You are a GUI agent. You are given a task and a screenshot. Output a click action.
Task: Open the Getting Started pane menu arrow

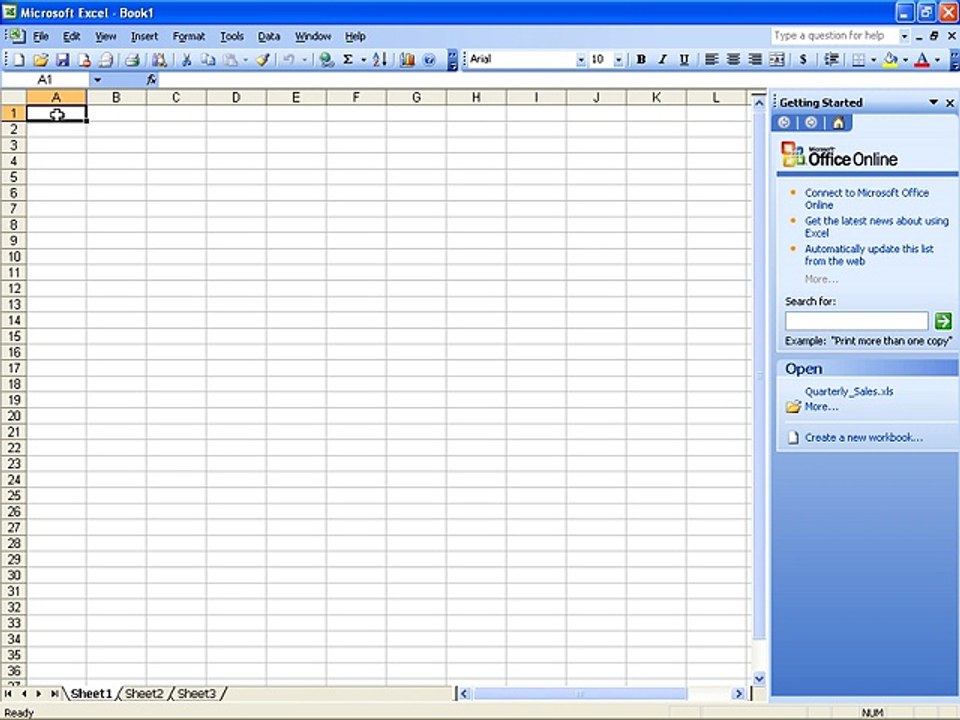(x=933, y=102)
